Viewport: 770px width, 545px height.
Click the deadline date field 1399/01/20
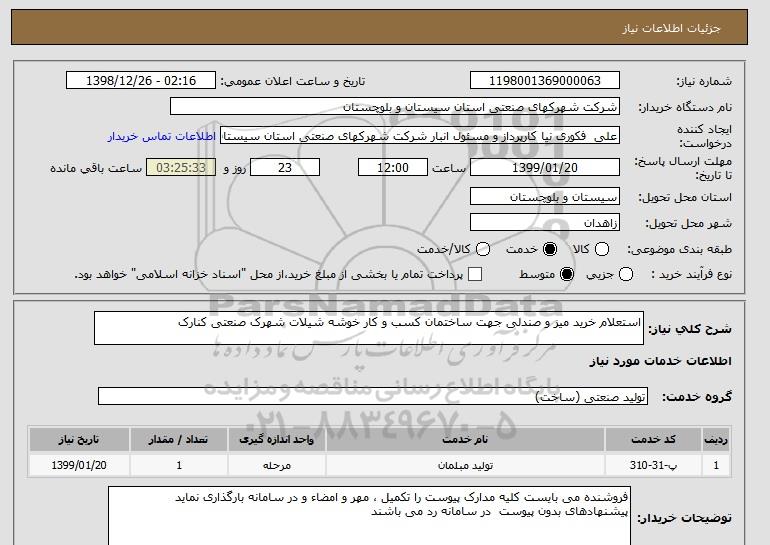(545, 167)
